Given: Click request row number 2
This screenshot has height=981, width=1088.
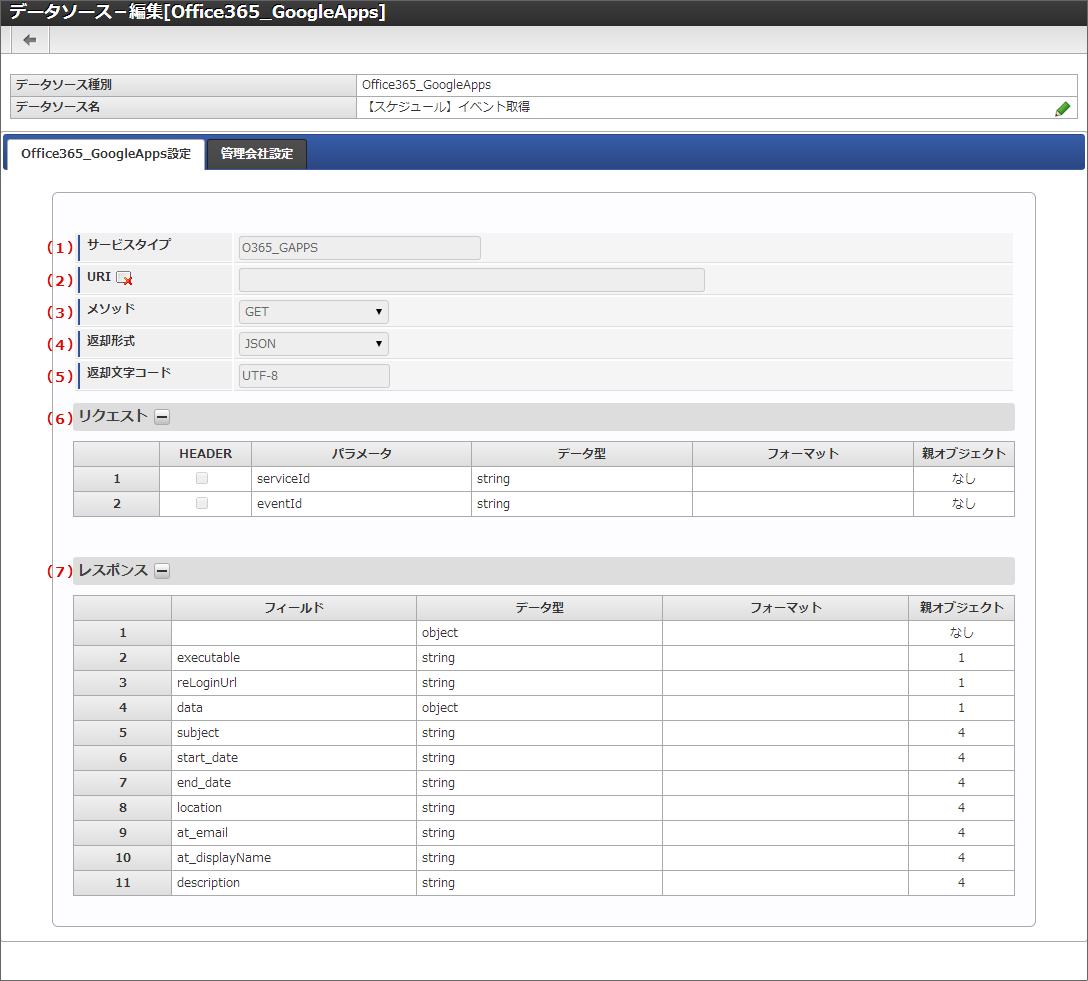Looking at the screenshot, I should pyautogui.click(x=117, y=504).
